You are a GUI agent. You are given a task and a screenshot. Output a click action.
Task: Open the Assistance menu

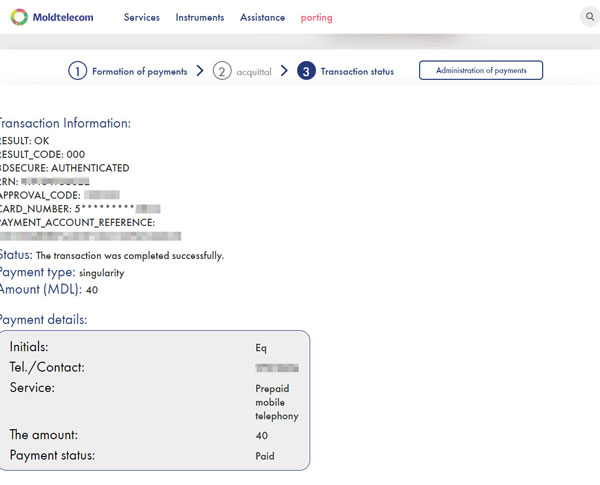point(262,18)
